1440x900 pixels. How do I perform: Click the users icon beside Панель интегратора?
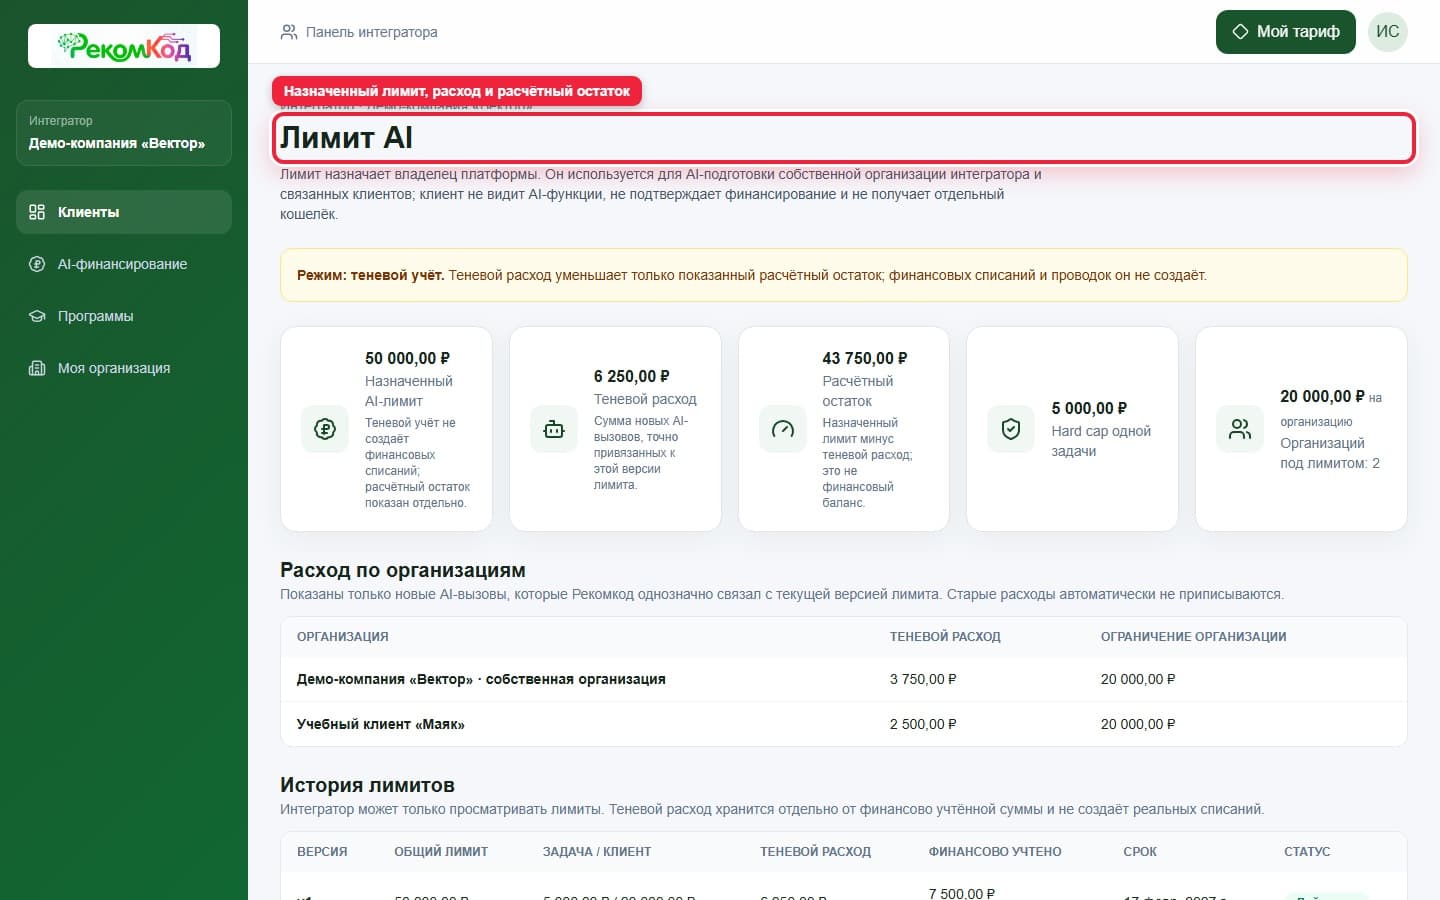289,32
